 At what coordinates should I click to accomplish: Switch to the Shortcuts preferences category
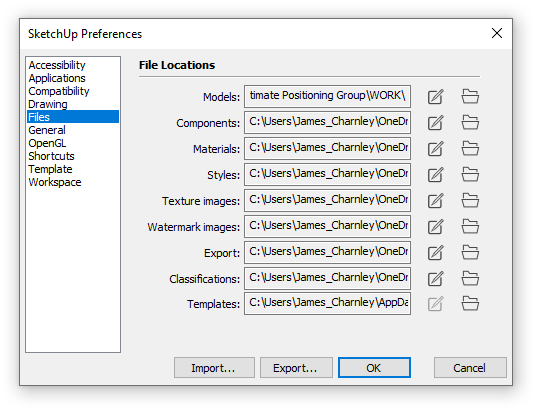click(x=51, y=156)
